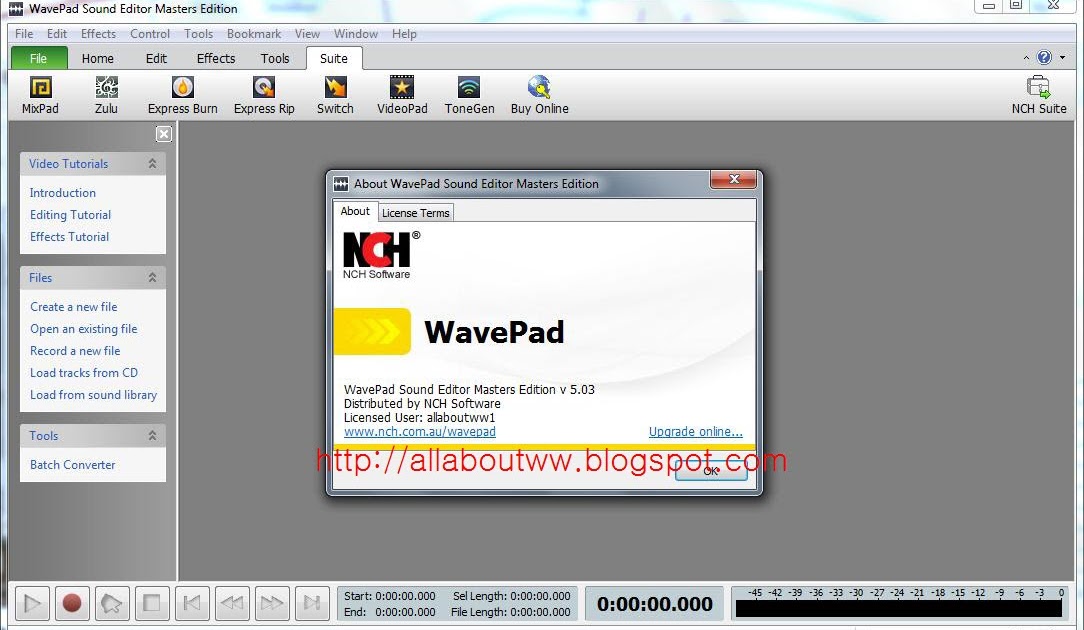Screen dimensions: 1084x630
Task: Click the Upgrade online link
Action: coord(695,432)
